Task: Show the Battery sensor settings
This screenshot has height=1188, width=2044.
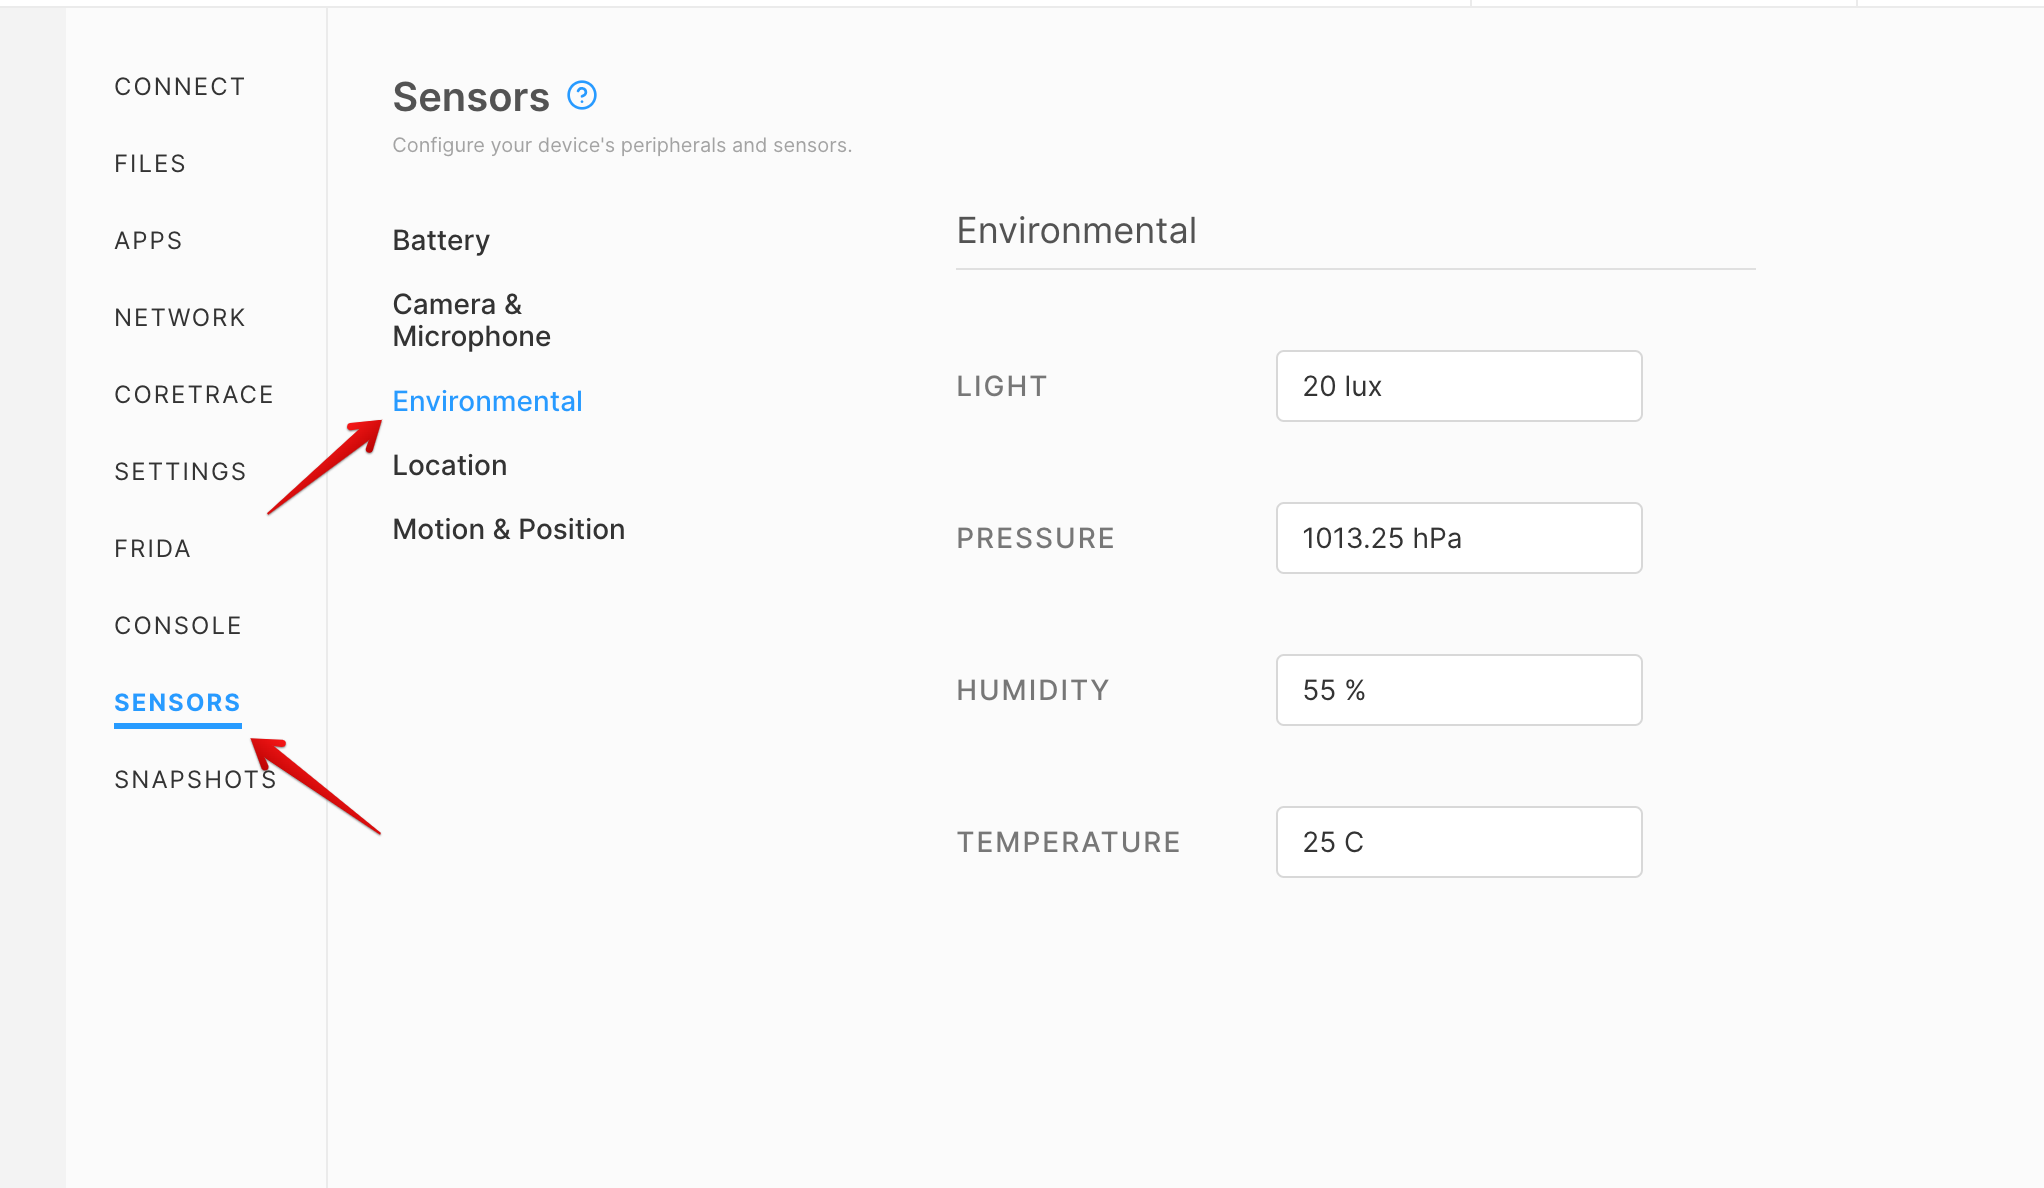Action: click(x=441, y=241)
